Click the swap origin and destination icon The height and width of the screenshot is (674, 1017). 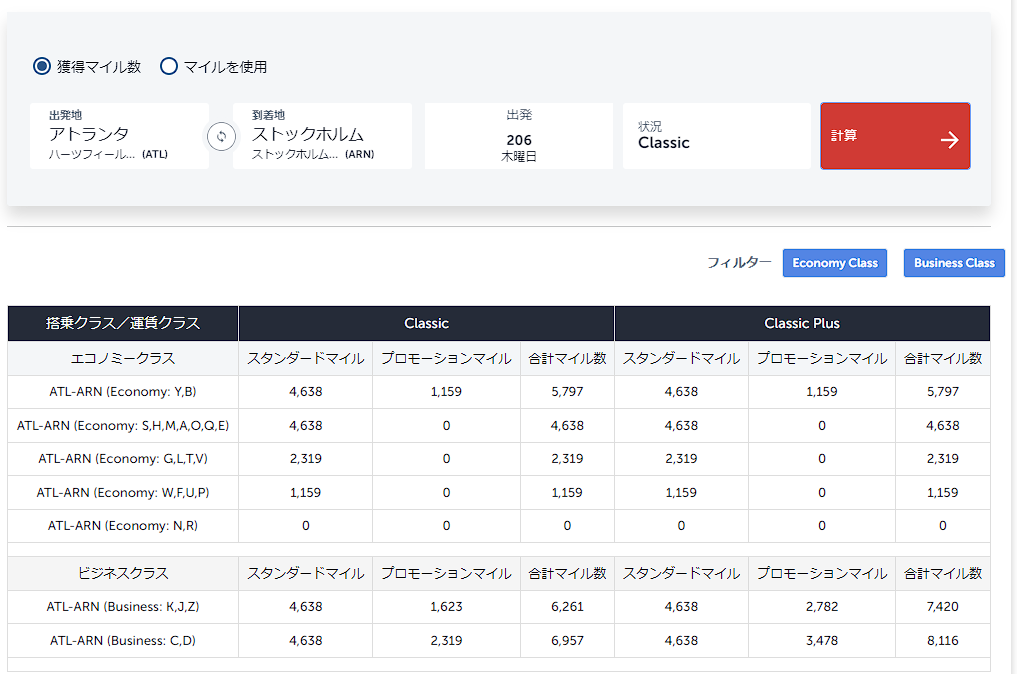(x=221, y=136)
